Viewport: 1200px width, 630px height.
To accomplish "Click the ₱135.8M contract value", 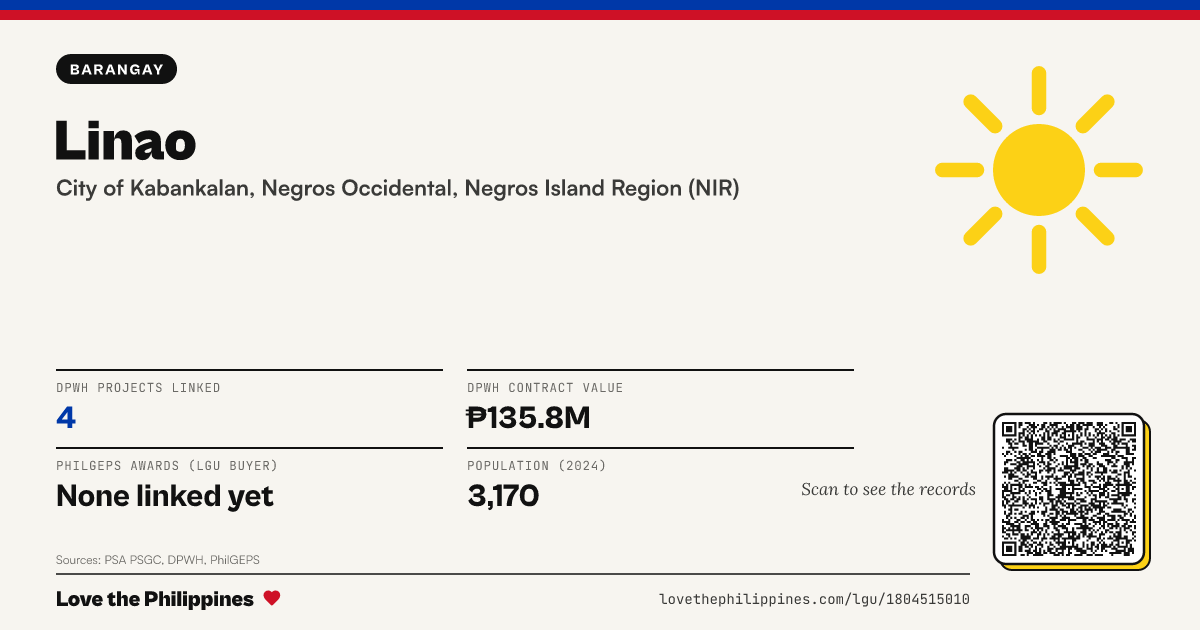I will 529,417.
